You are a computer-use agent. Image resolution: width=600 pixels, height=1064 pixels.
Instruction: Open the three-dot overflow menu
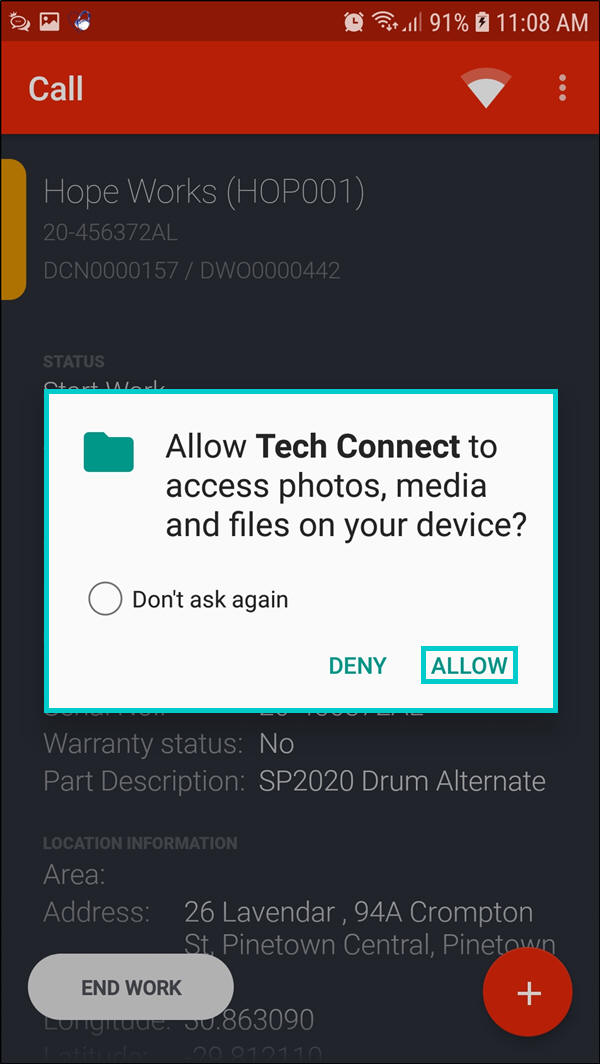(x=562, y=88)
